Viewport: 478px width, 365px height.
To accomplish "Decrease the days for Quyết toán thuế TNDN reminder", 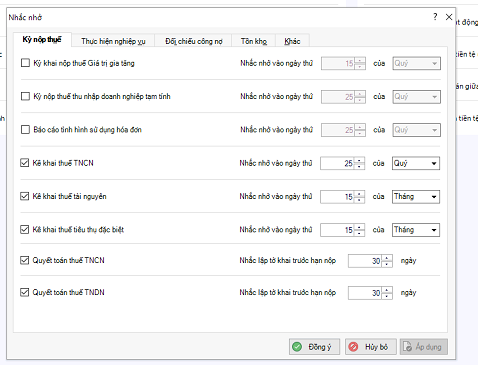I will pos(387,296).
